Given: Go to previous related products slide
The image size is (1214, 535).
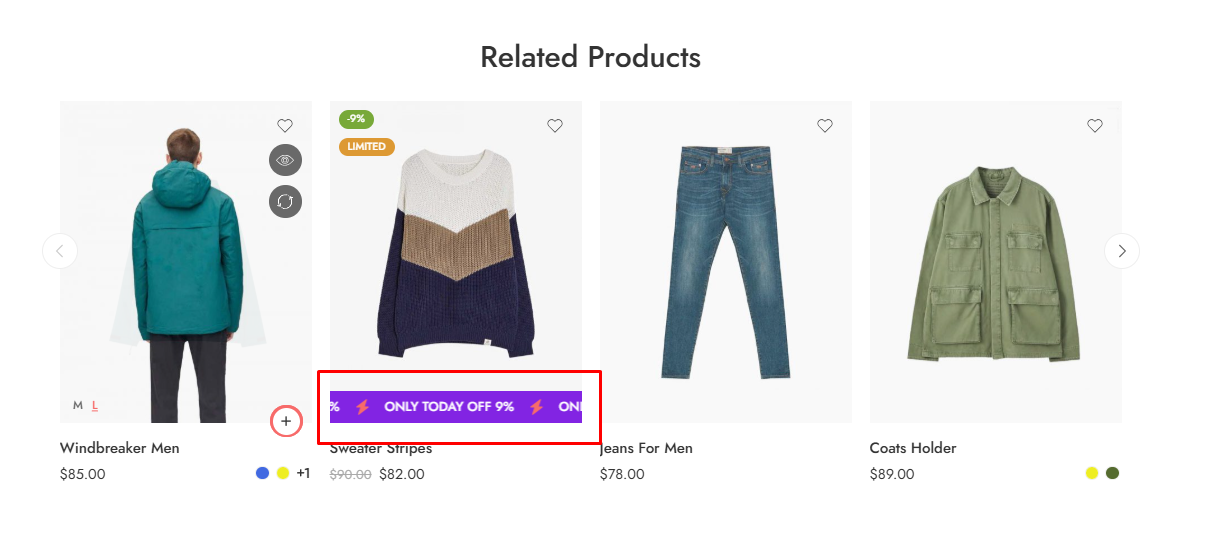Looking at the screenshot, I should (60, 251).
